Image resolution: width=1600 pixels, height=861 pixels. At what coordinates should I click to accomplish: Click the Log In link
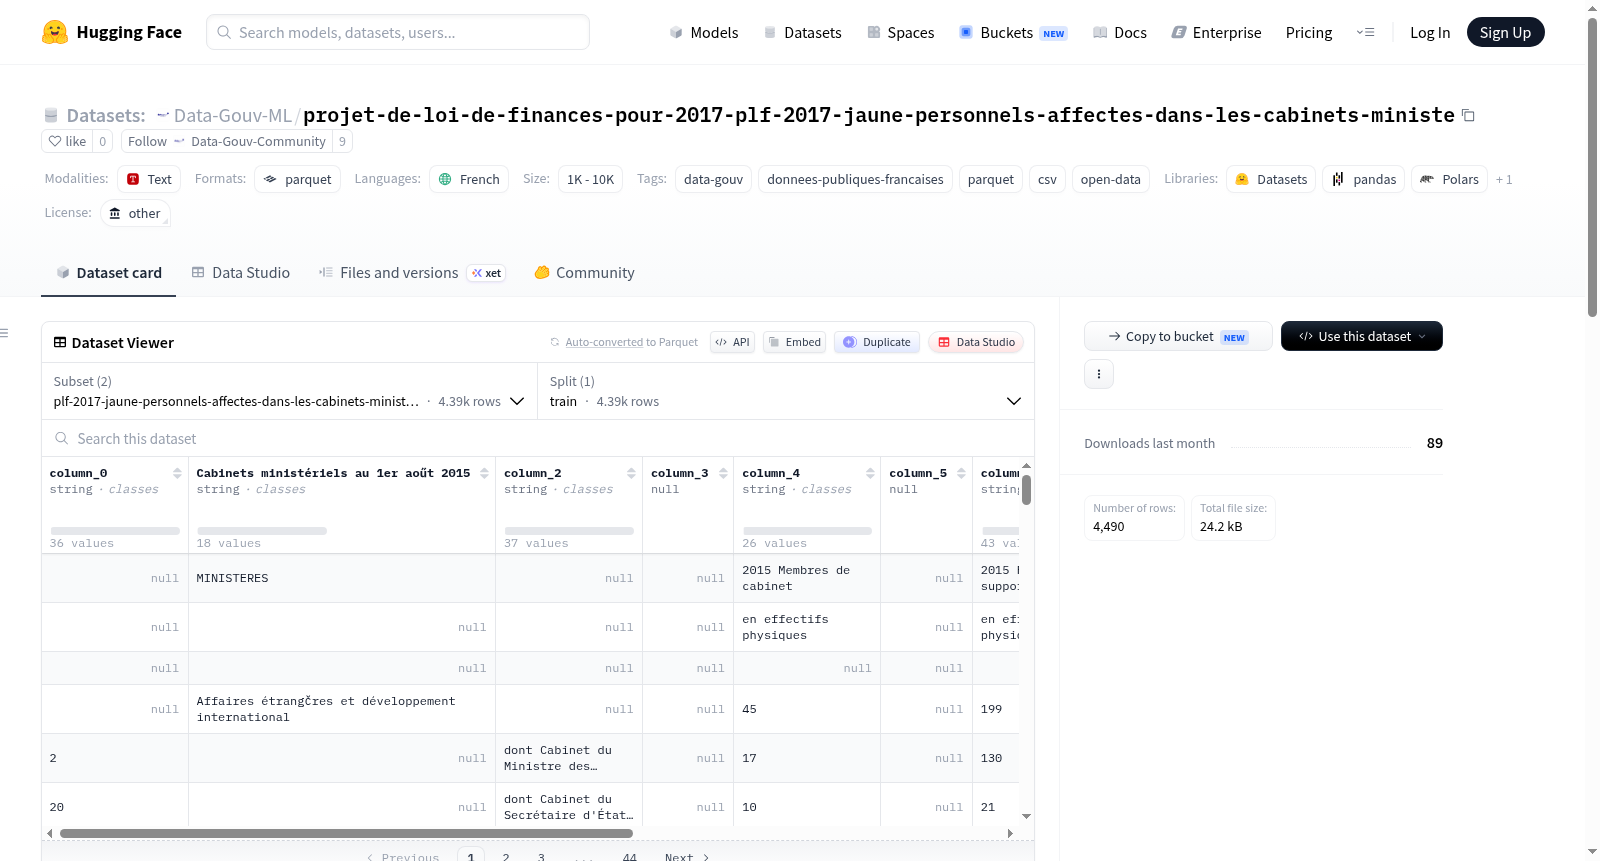coord(1430,32)
